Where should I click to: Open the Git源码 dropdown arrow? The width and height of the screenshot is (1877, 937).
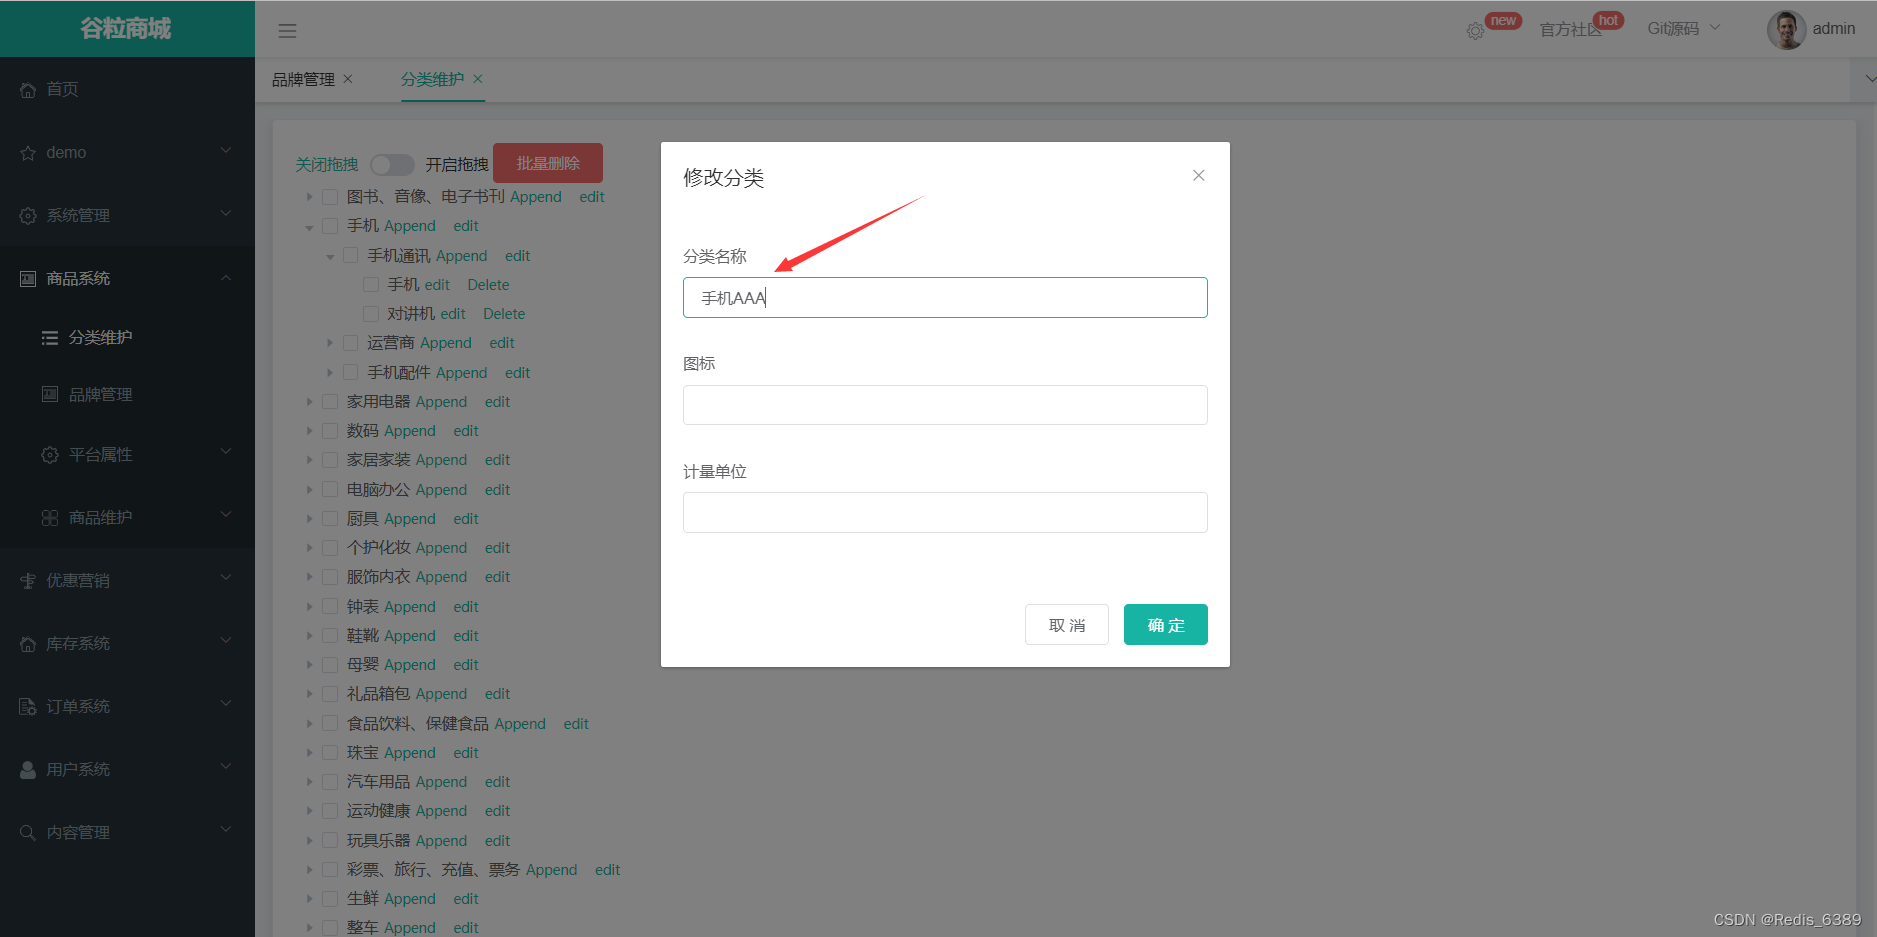[1715, 28]
